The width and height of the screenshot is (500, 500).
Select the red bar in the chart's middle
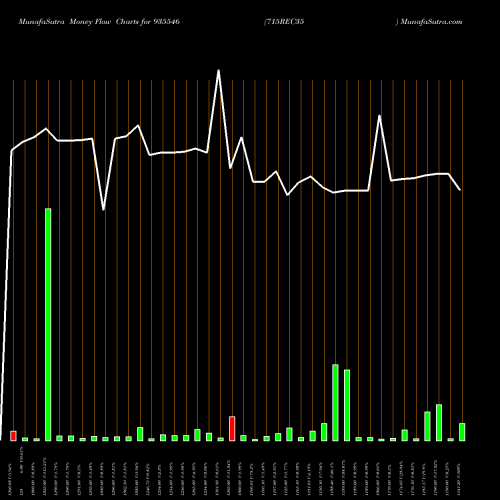(232, 428)
